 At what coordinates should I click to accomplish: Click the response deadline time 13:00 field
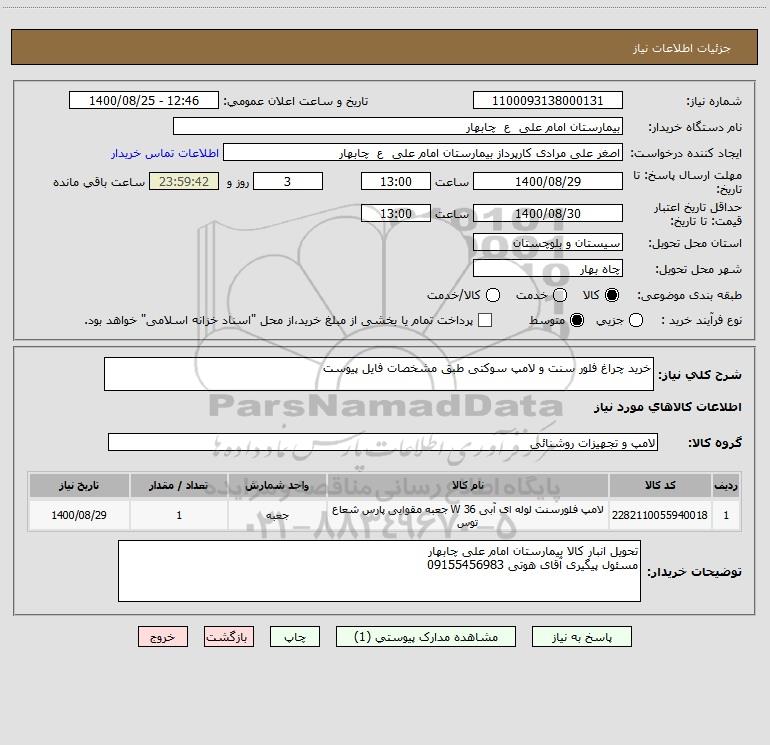(x=396, y=181)
